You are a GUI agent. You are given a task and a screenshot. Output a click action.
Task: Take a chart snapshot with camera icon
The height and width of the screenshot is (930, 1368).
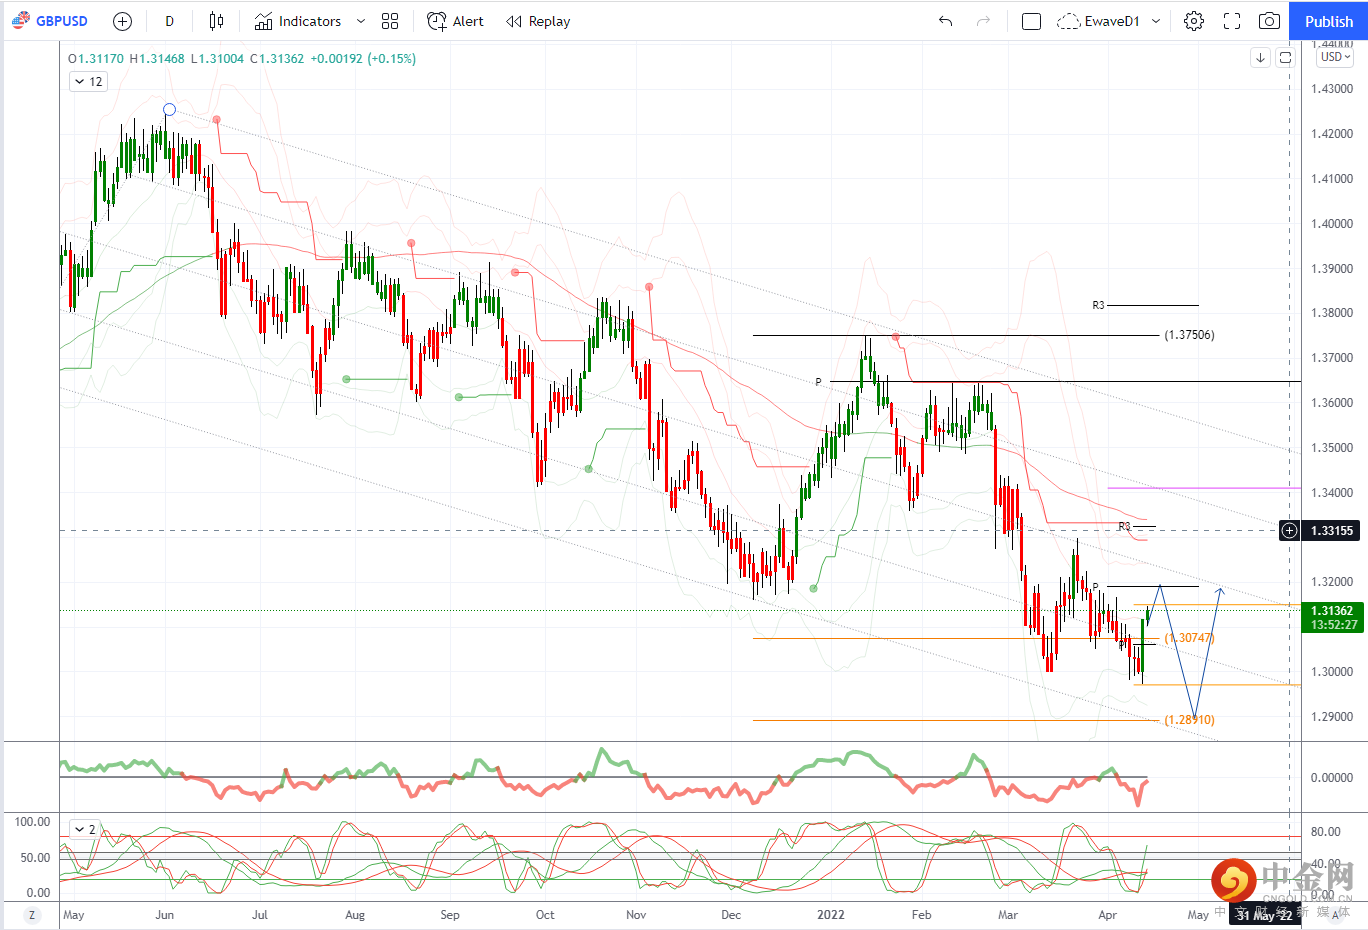click(1269, 21)
